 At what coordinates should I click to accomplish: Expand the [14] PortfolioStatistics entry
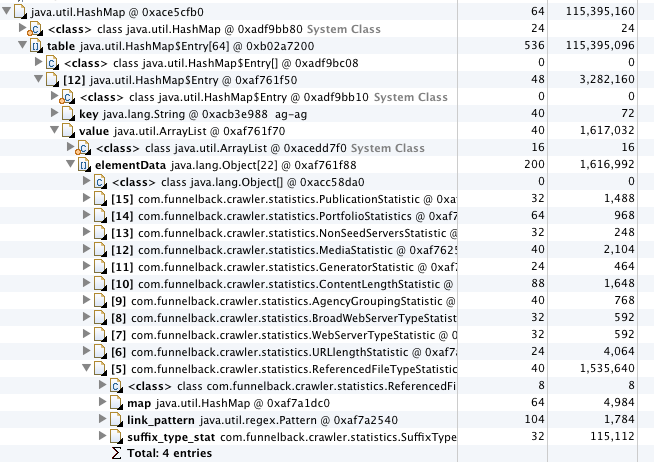pos(87,215)
